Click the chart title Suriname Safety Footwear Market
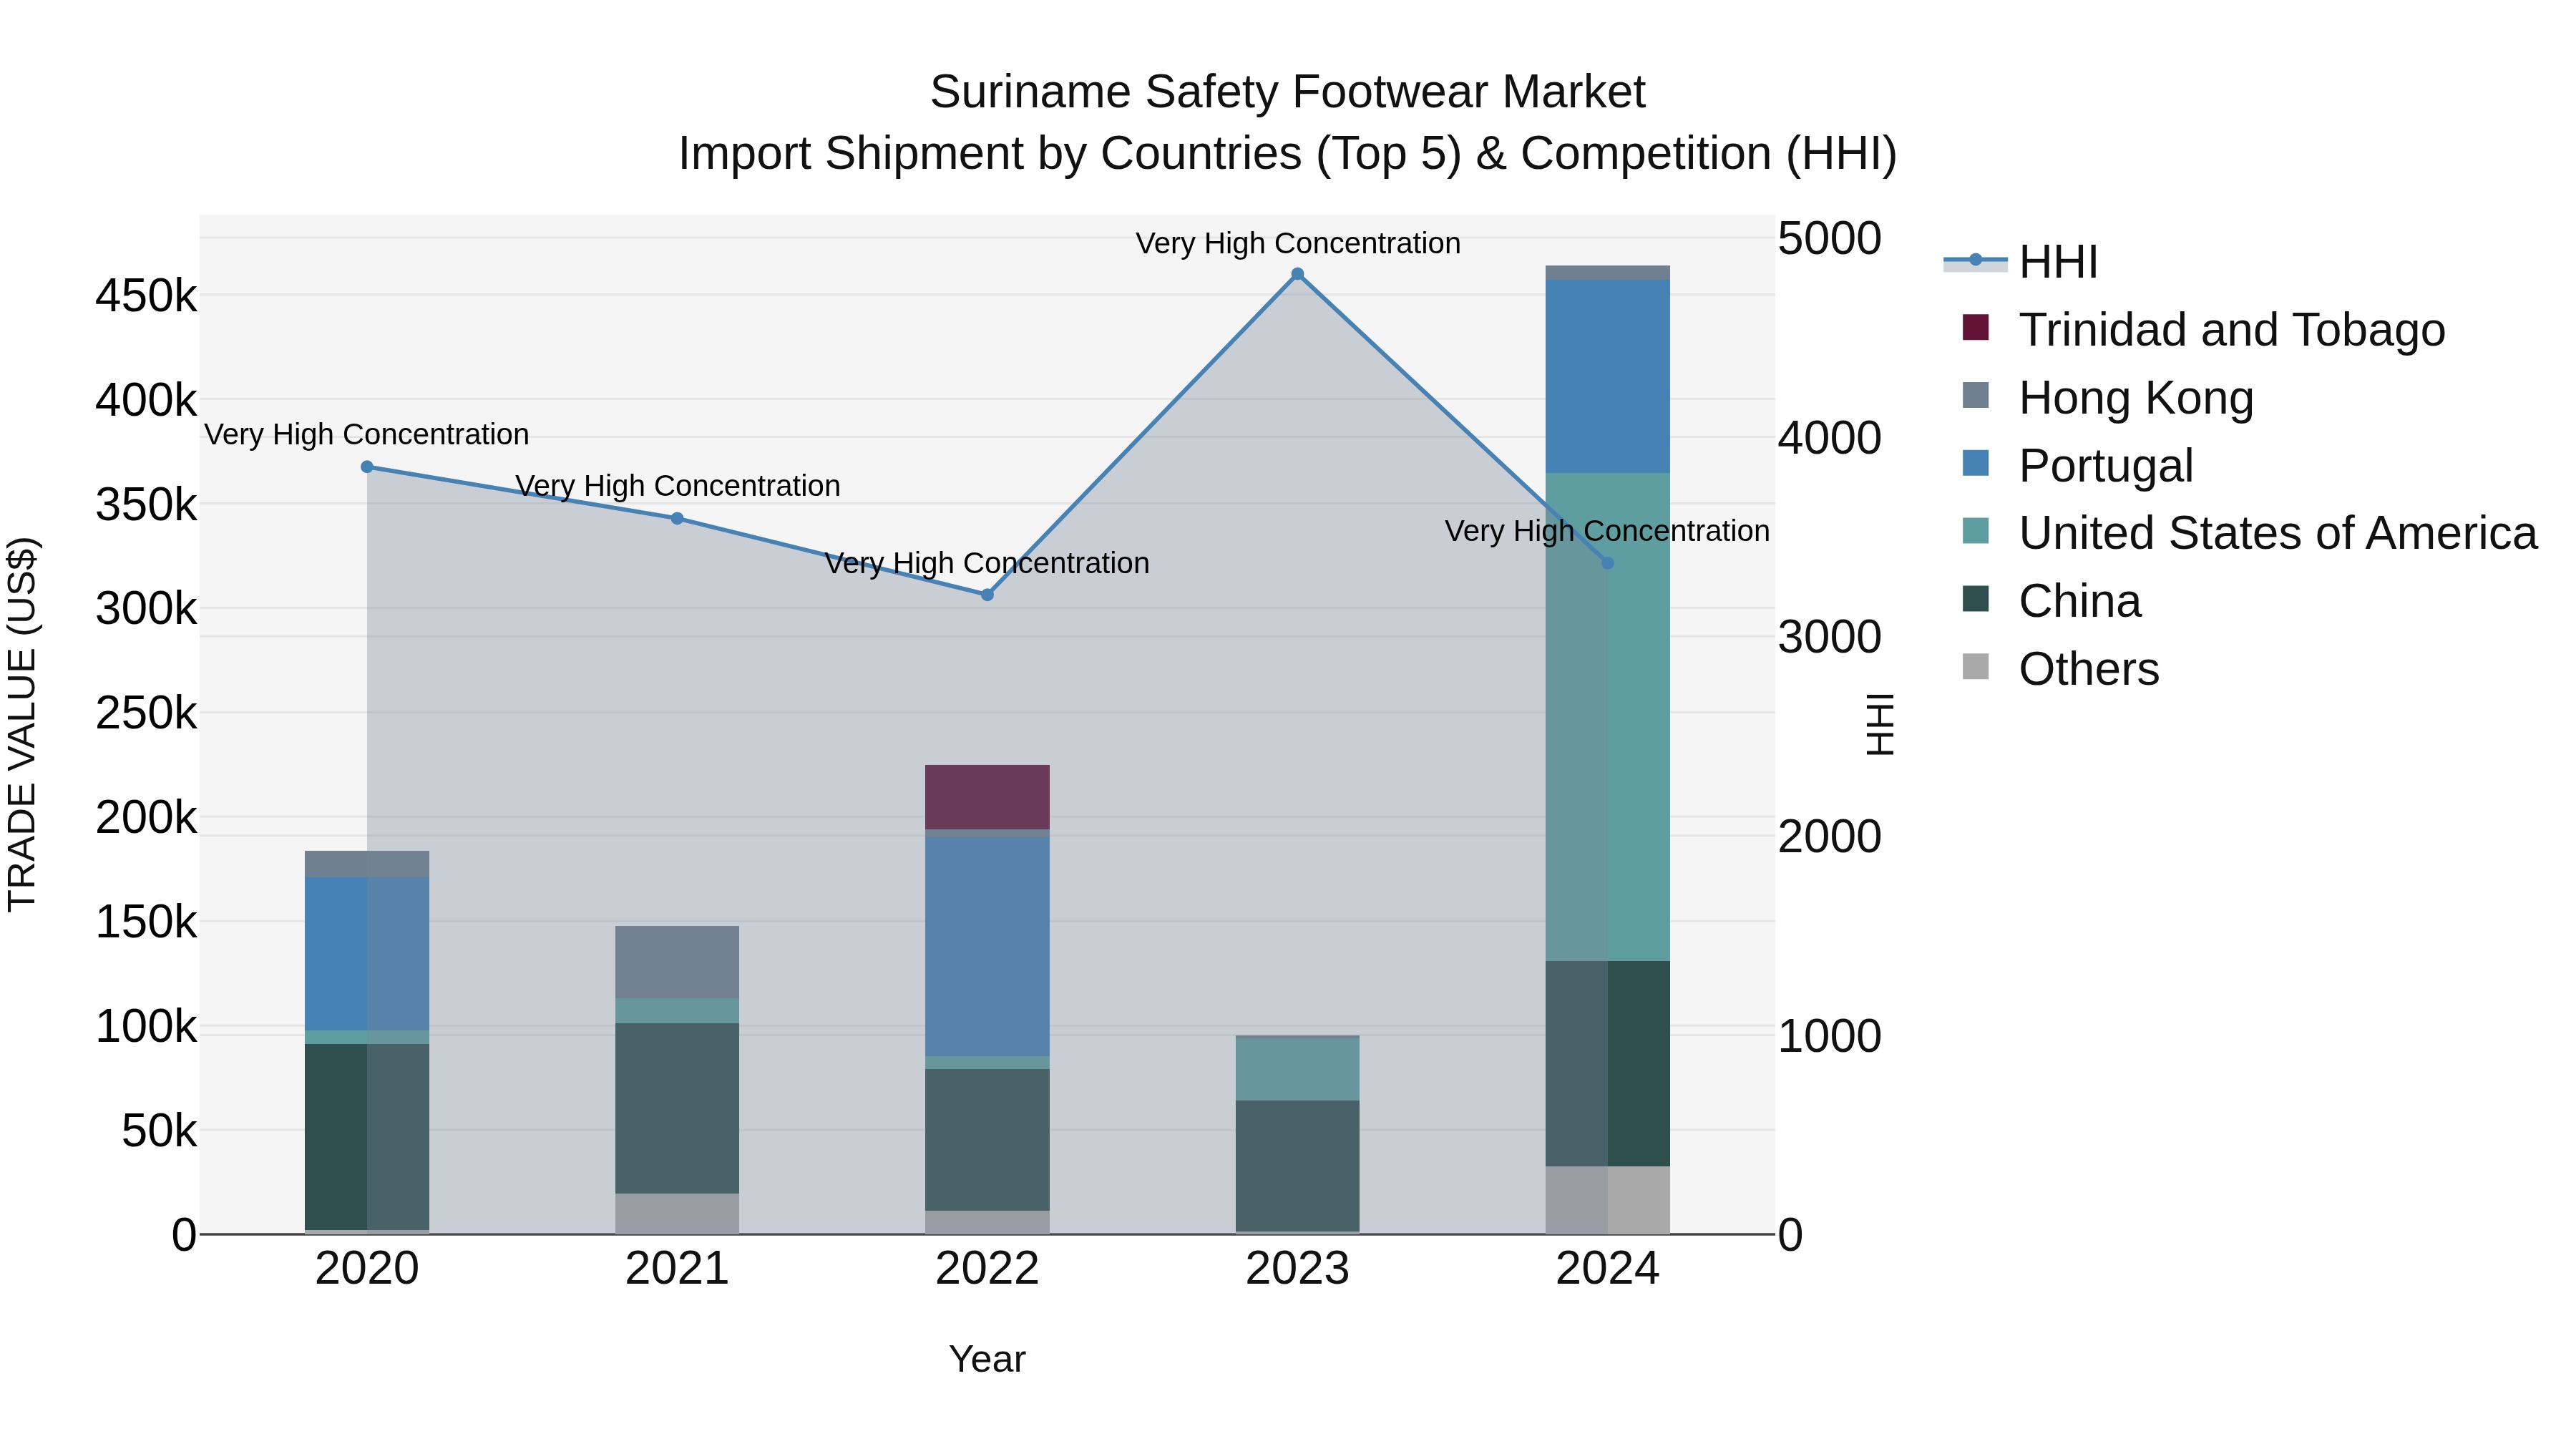 [x=1287, y=92]
